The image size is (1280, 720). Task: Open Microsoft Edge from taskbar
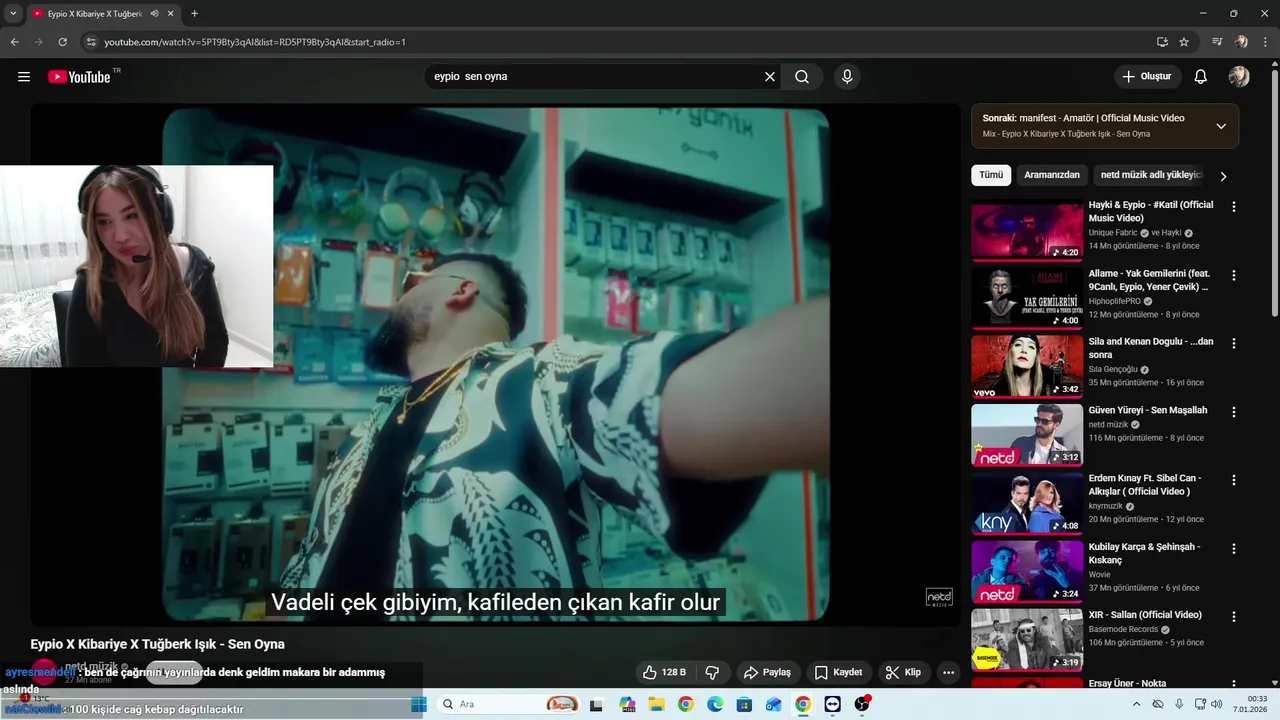pyautogui.click(x=715, y=705)
